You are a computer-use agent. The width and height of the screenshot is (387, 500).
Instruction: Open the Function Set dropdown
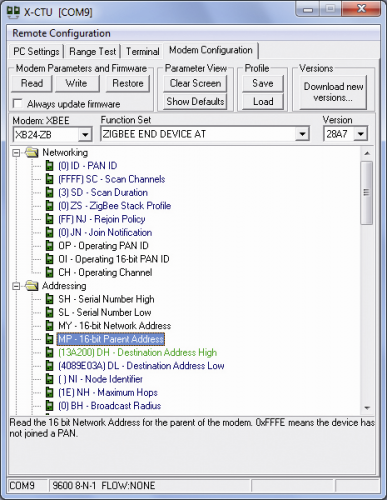302,134
